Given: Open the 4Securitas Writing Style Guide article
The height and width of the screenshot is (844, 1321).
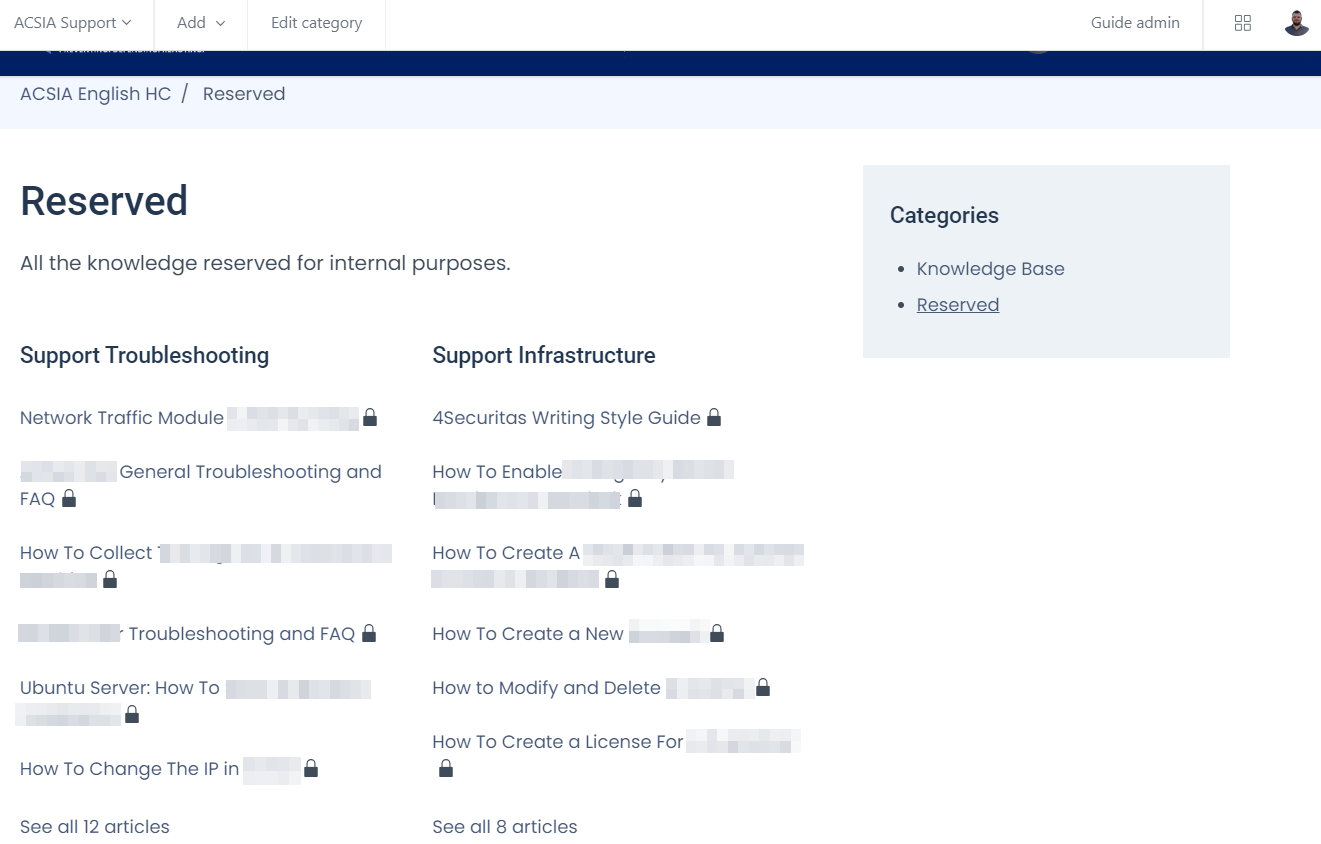Looking at the screenshot, I should tap(566, 418).
